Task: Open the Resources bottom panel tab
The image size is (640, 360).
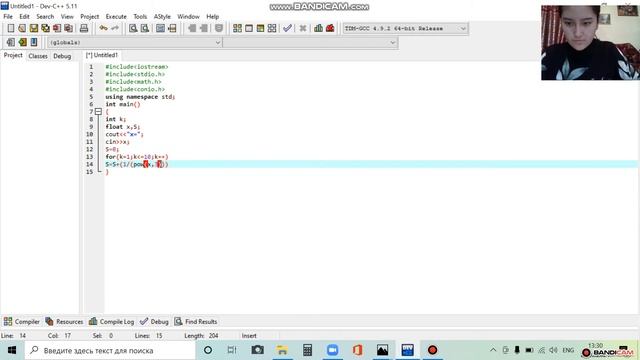Action: tap(64, 322)
